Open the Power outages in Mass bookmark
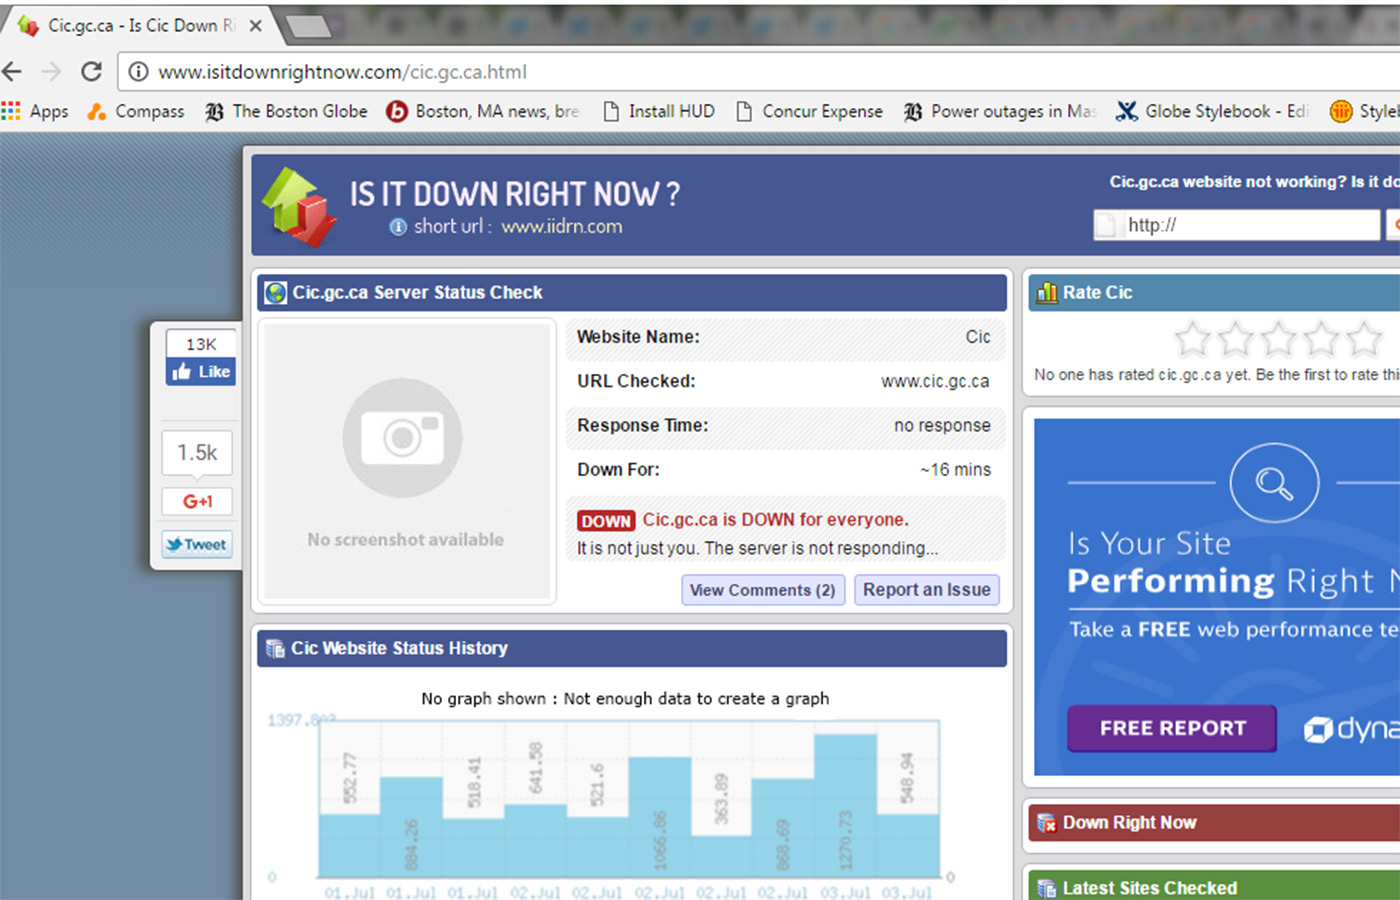 coord(1000,111)
